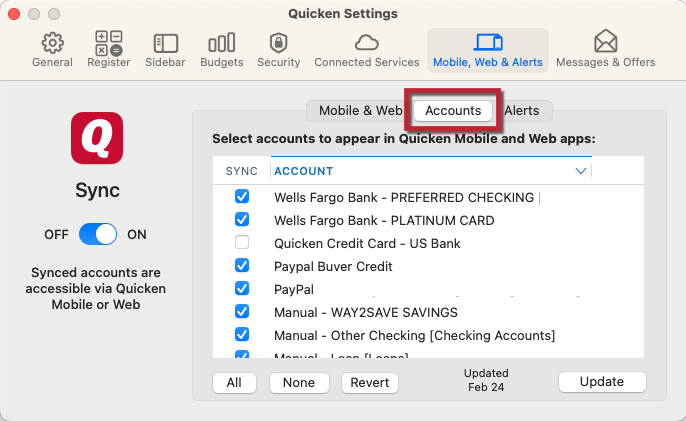Image resolution: width=686 pixels, height=421 pixels.
Task: Click the None button
Action: click(299, 382)
